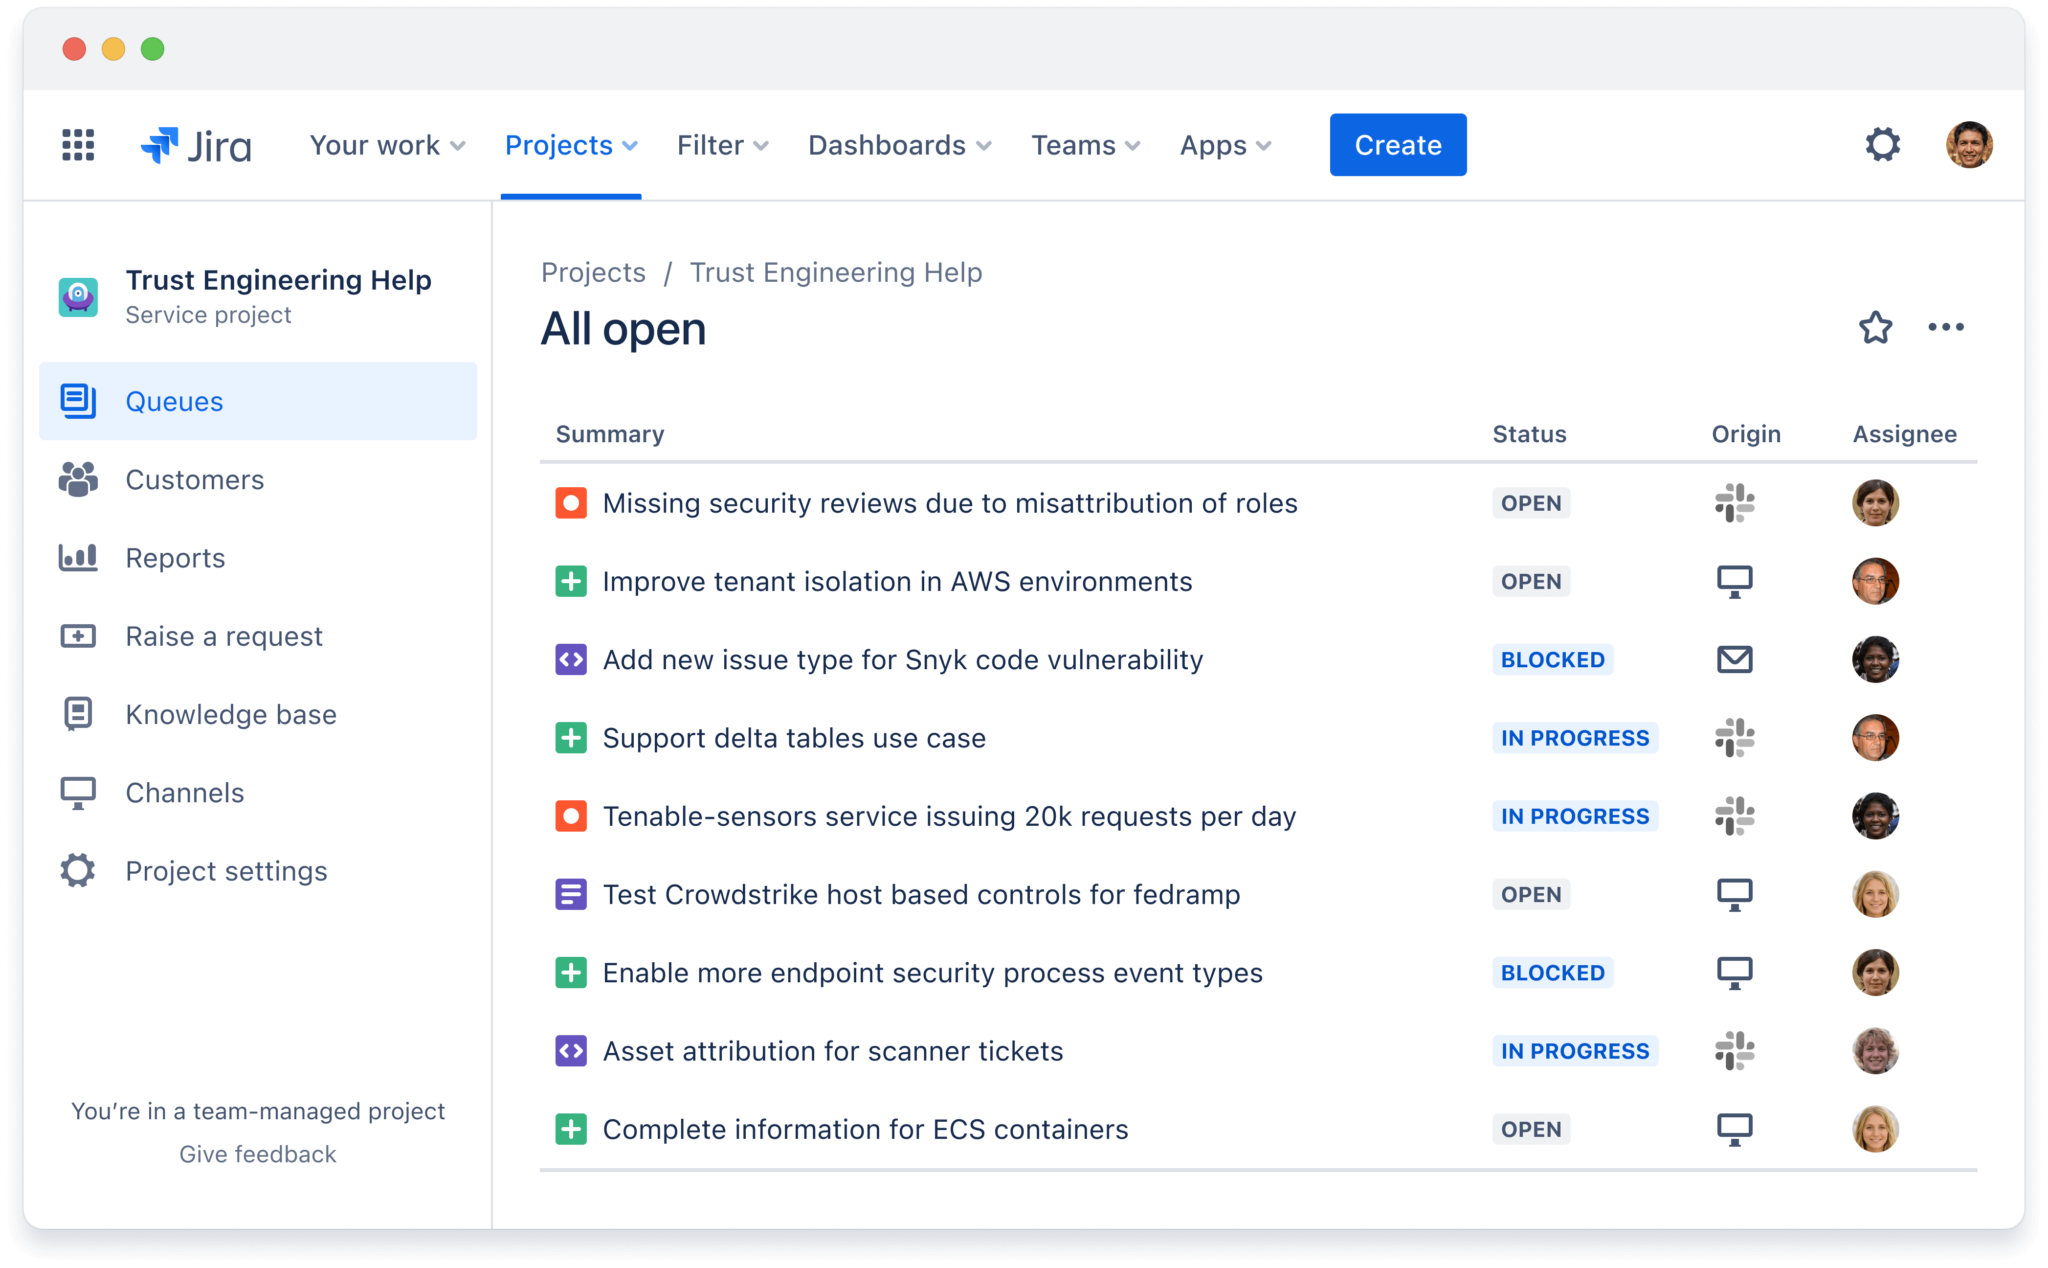Open Project settings via the gear icon

[x=226, y=870]
